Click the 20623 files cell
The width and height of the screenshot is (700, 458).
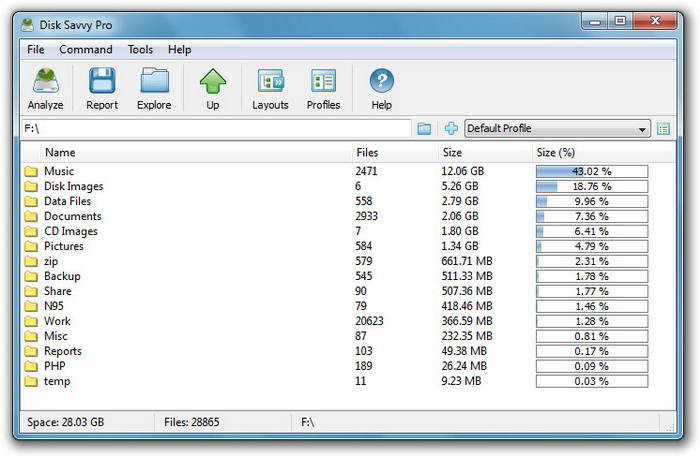coord(369,321)
